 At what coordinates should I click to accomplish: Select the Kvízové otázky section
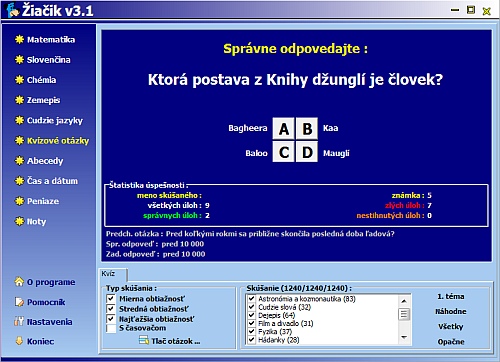[58, 141]
